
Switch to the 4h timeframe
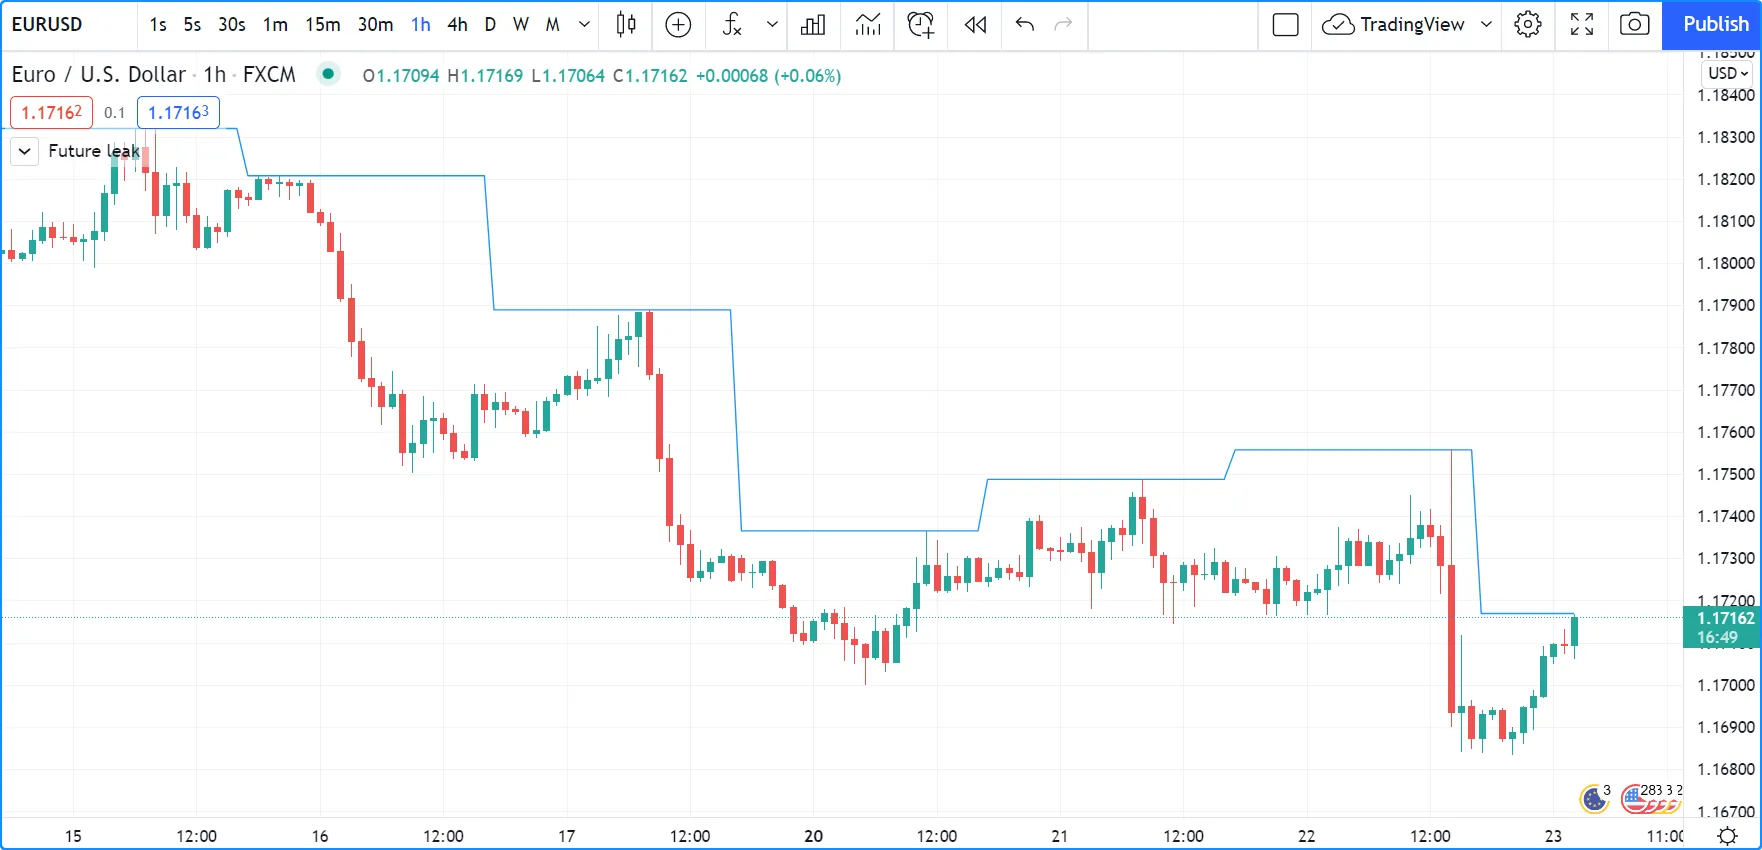click(457, 25)
